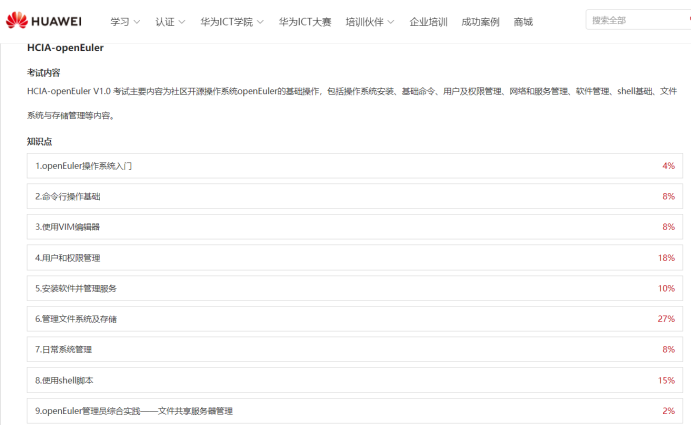This screenshot has width=691, height=426.
Task: Click the 4% weight value
Action: pos(669,166)
